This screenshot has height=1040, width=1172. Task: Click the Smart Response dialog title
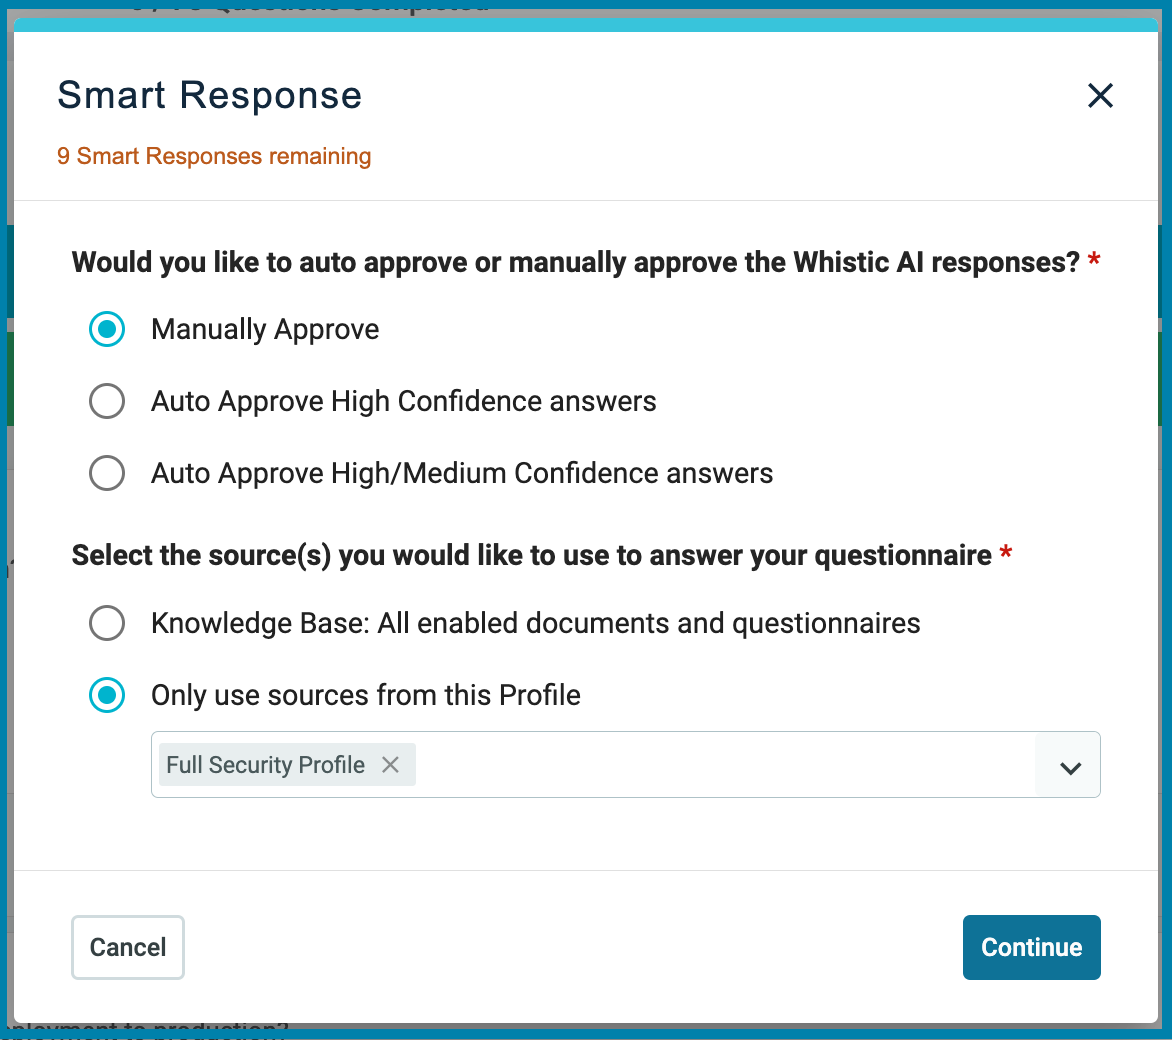tap(209, 95)
